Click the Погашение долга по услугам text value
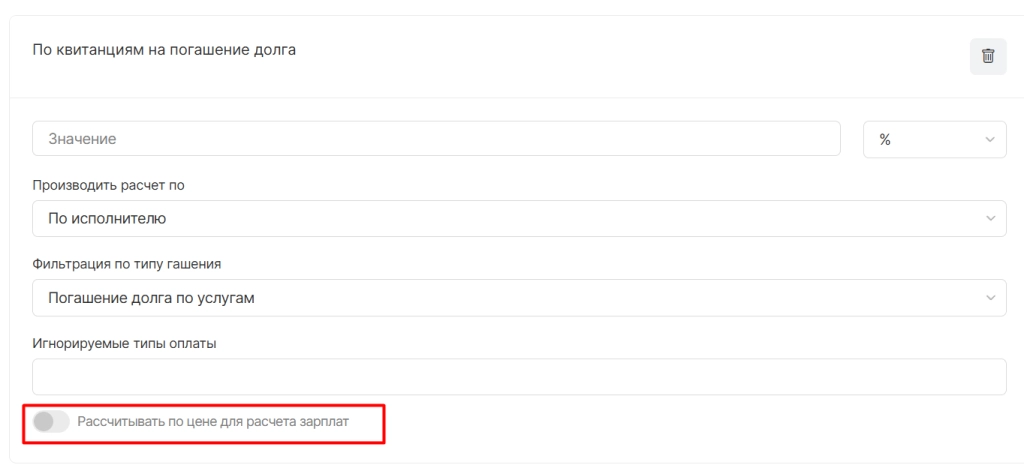This screenshot has height=468, width=1024. click(x=152, y=298)
